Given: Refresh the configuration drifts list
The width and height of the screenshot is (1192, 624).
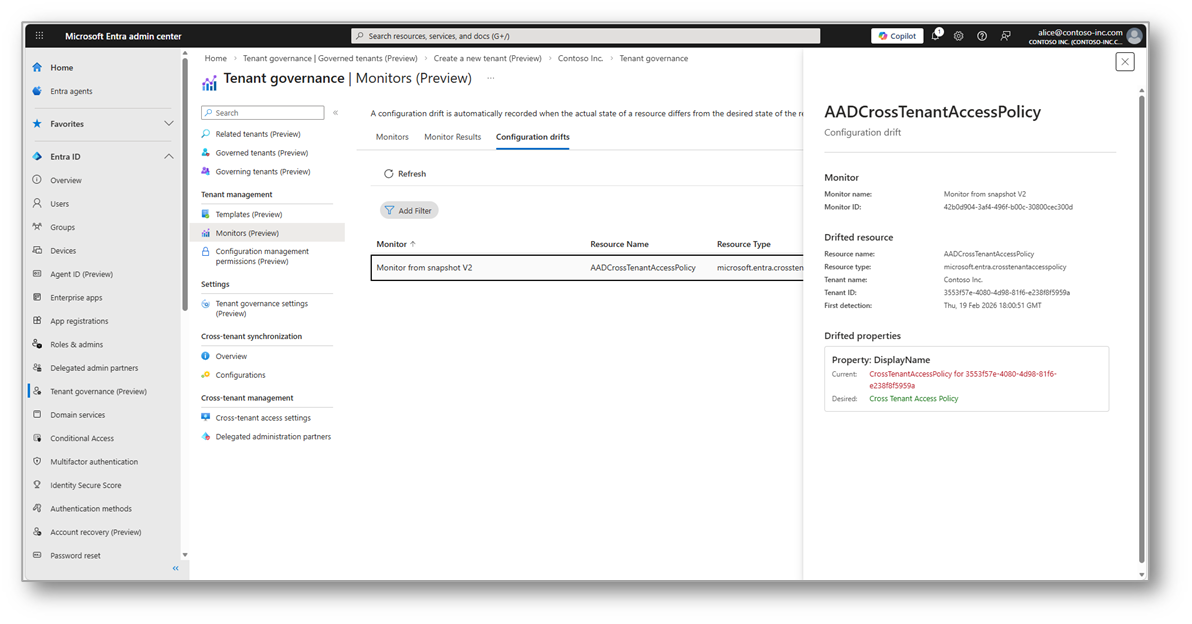Looking at the screenshot, I should [404, 174].
